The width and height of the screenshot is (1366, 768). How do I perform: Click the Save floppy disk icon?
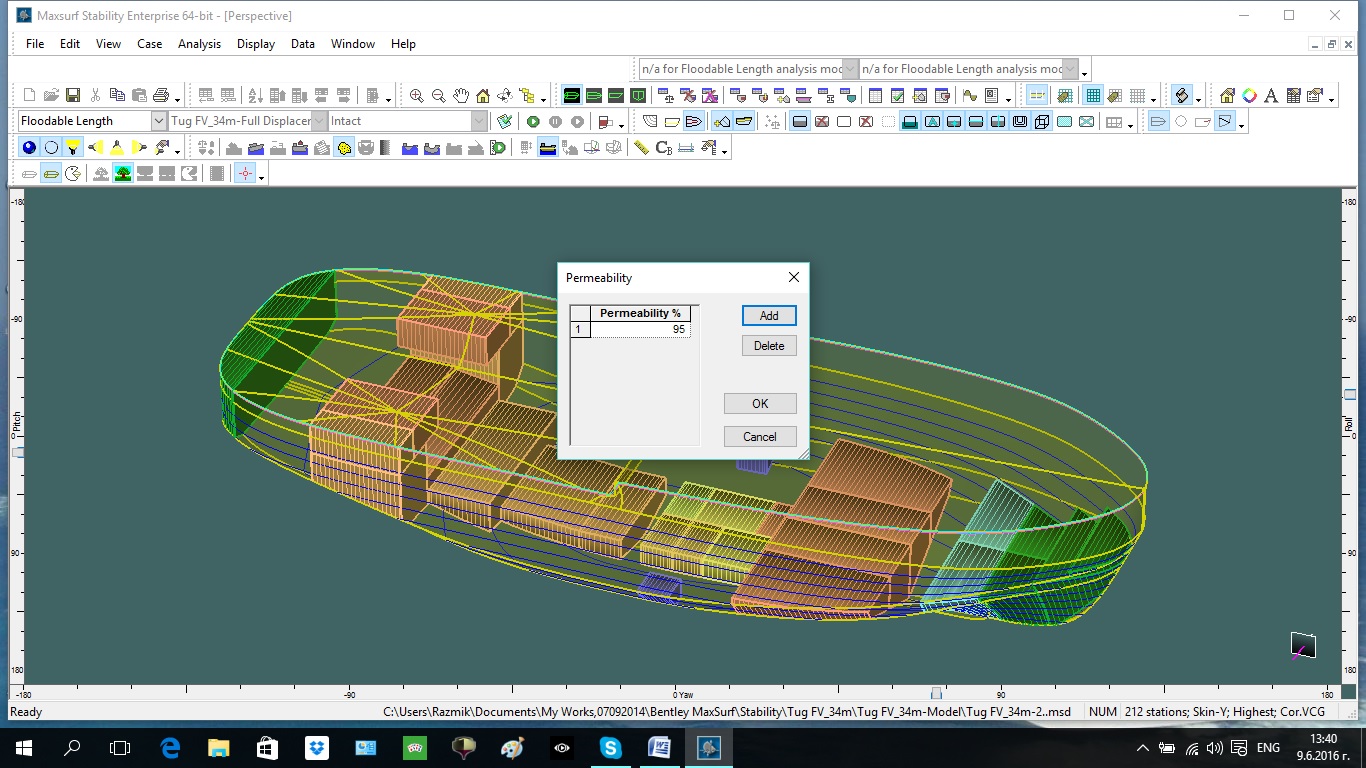73,96
